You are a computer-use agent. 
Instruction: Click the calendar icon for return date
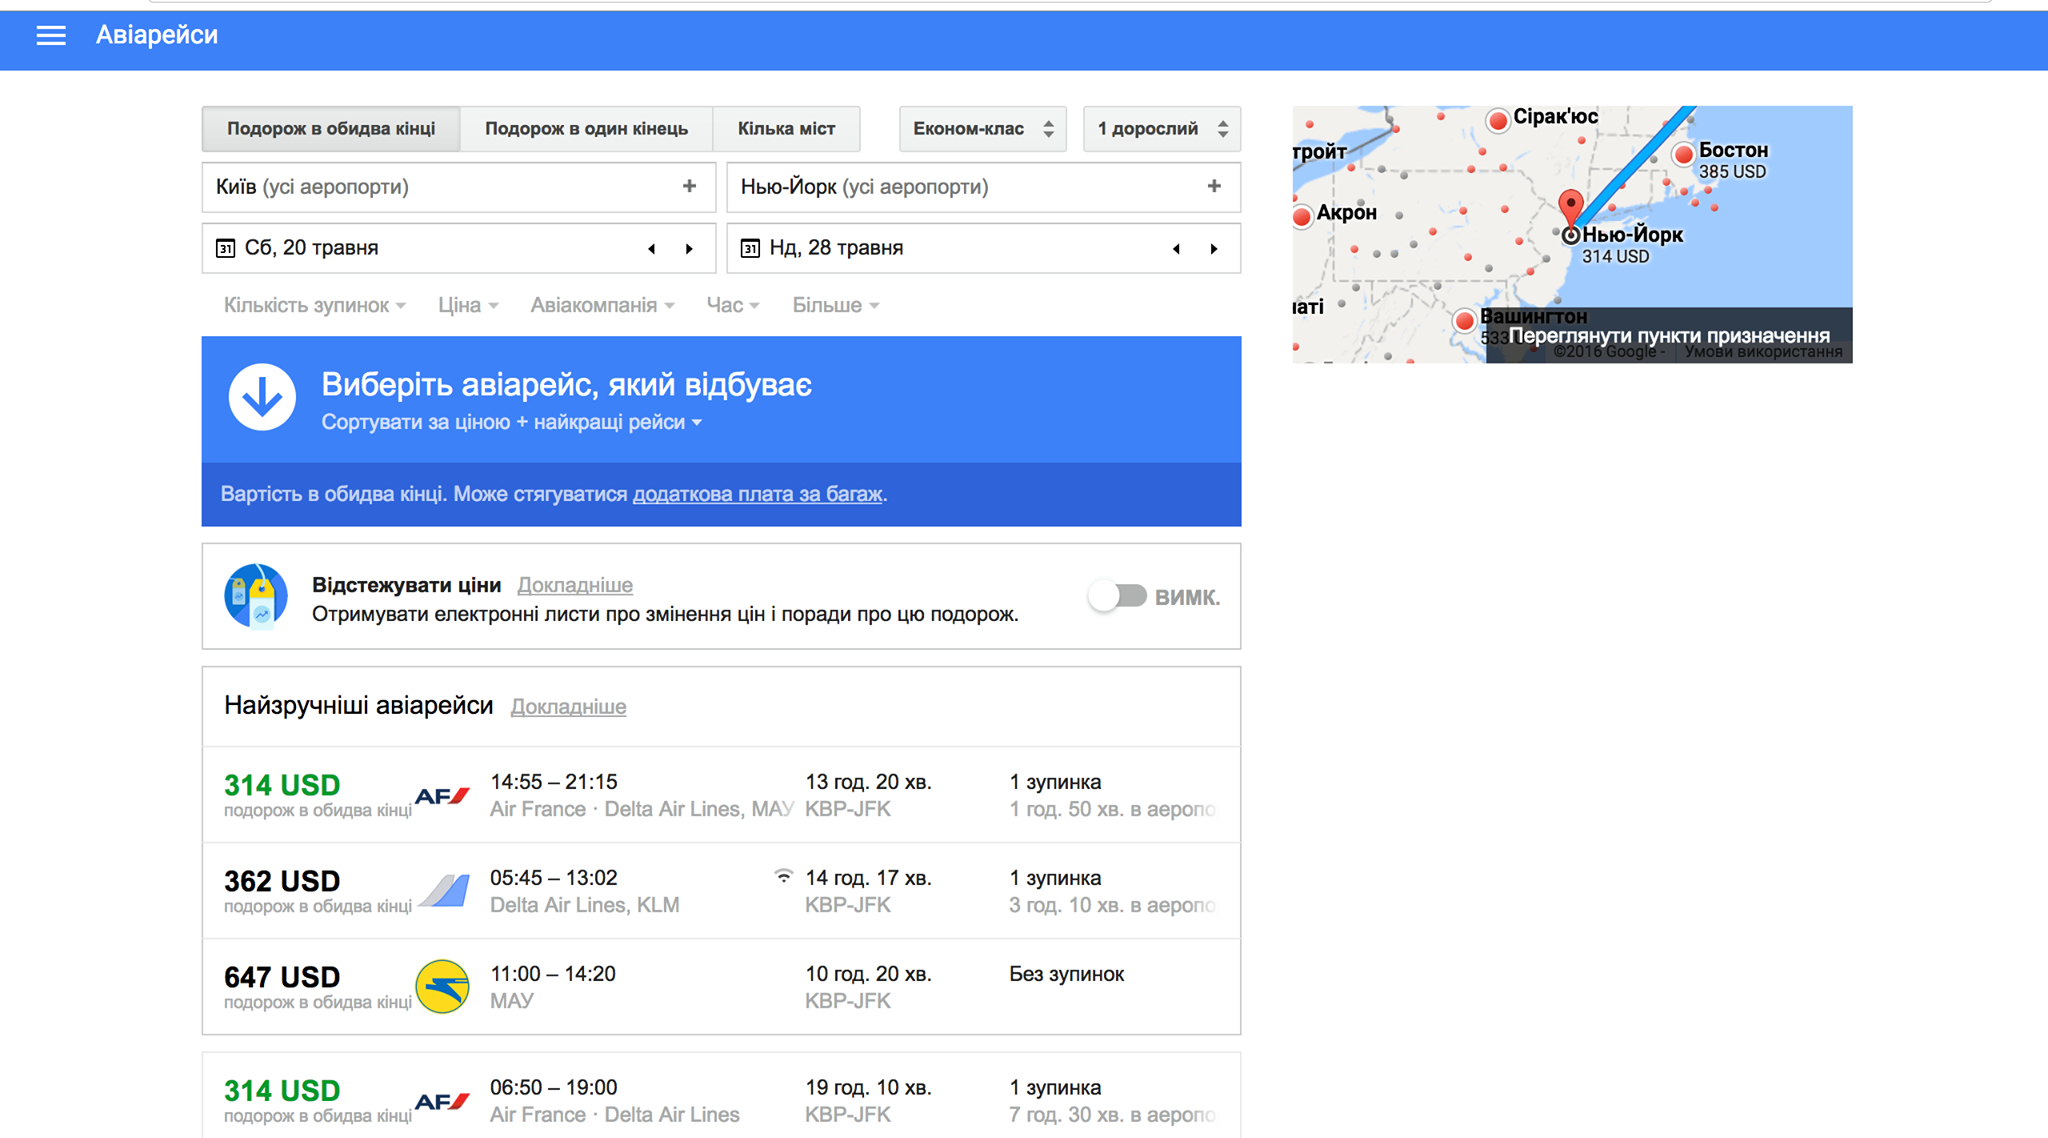pos(750,248)
